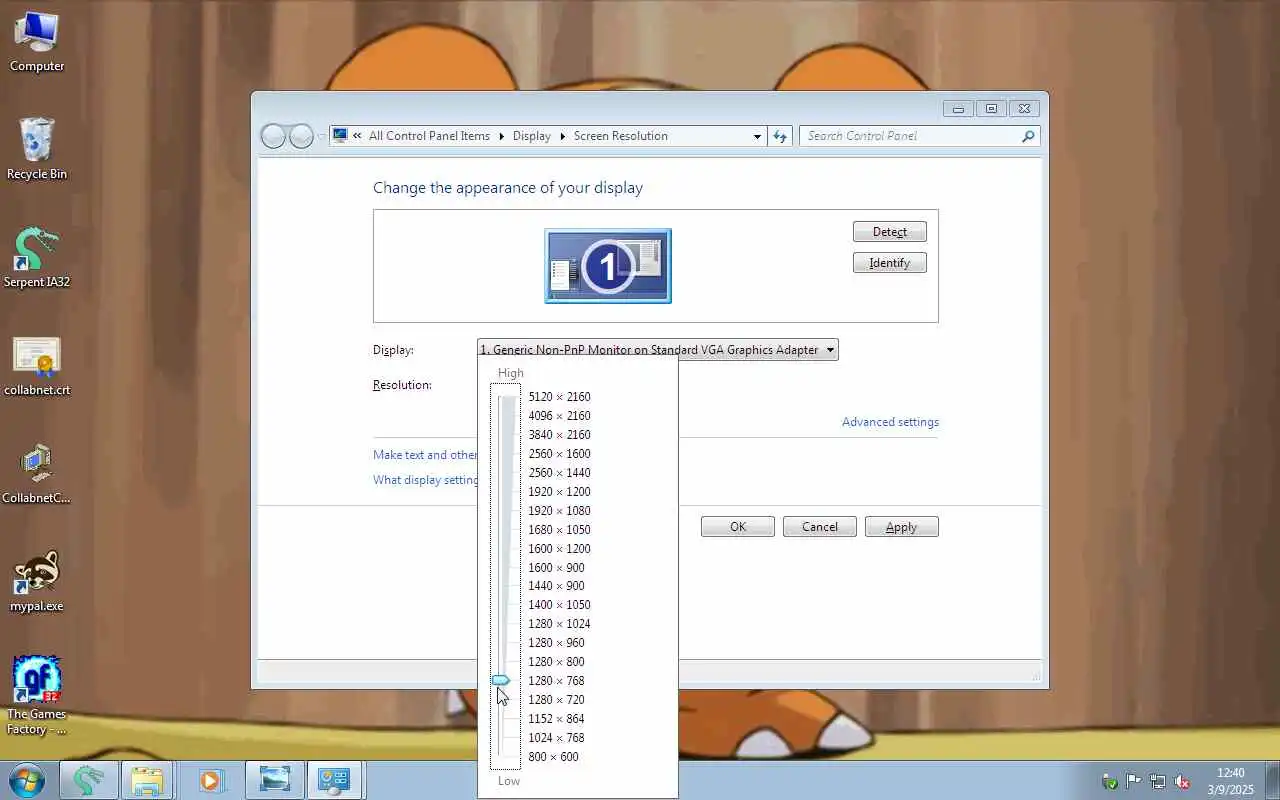Launch mypal.exe raccoon shortcut

[37, 582]
